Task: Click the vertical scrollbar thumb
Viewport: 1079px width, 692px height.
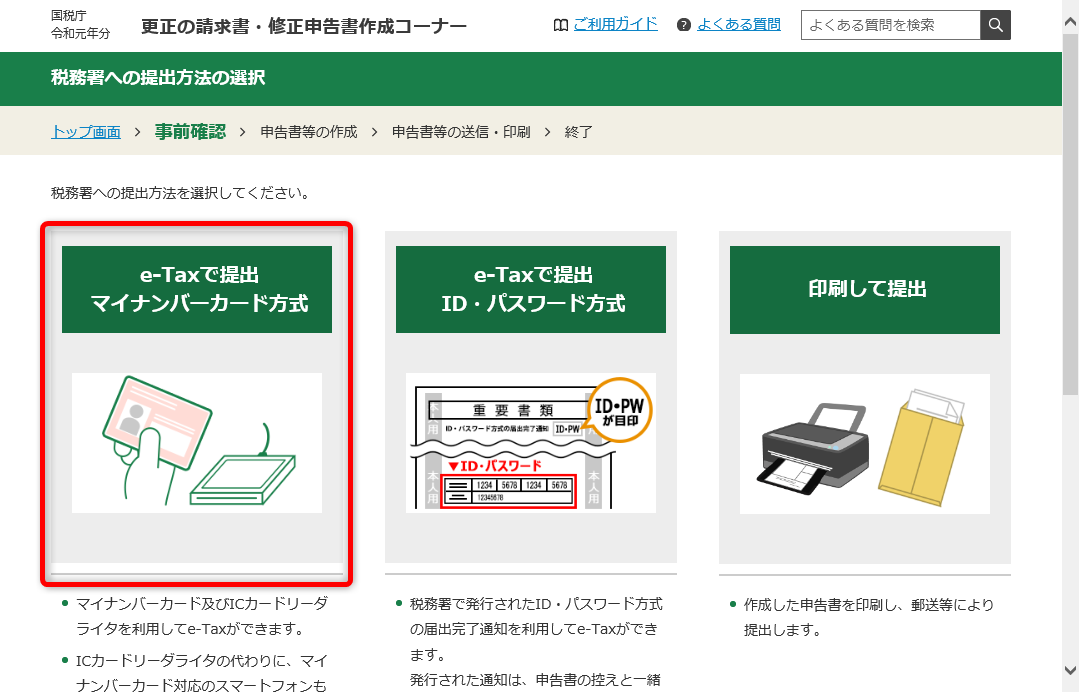Action: pos(1070,213)
